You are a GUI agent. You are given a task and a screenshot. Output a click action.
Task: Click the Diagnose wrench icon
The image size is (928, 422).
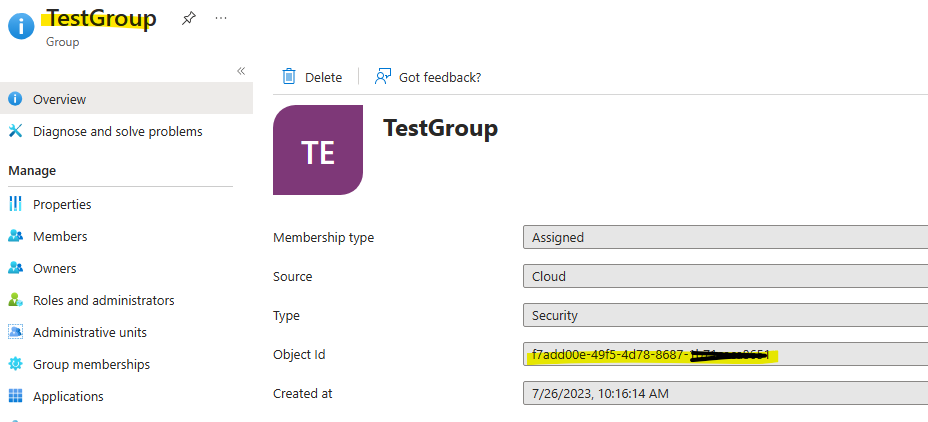[15, 131]
